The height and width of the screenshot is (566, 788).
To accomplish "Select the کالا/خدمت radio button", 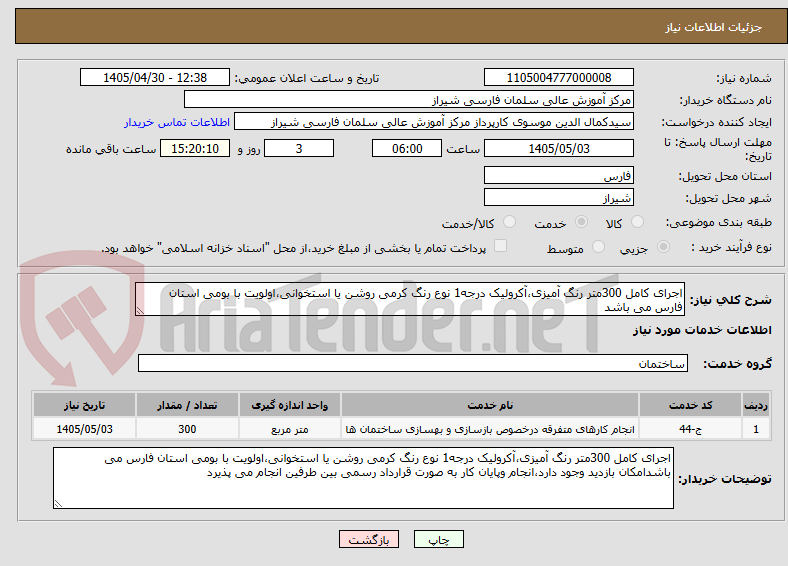I will click(510, 222).
